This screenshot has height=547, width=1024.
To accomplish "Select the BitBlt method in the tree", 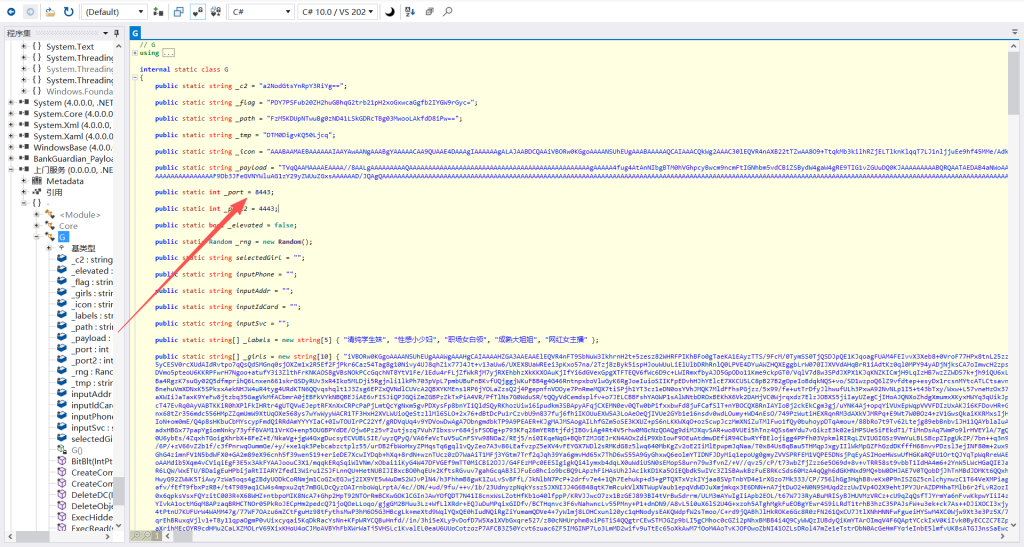I will [92, 461].
